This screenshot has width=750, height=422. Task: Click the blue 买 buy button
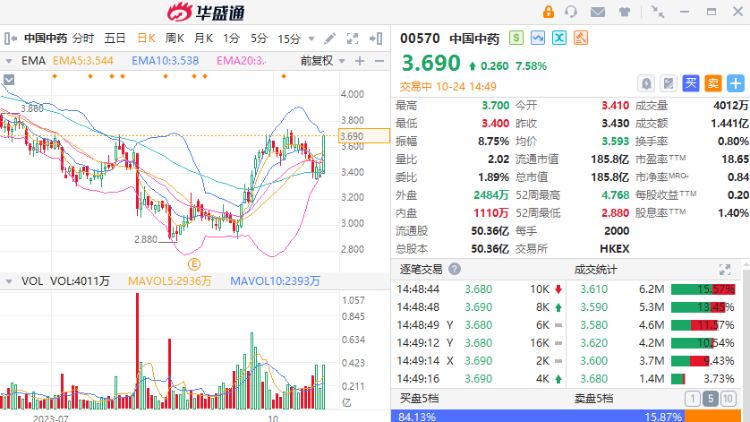691,84
